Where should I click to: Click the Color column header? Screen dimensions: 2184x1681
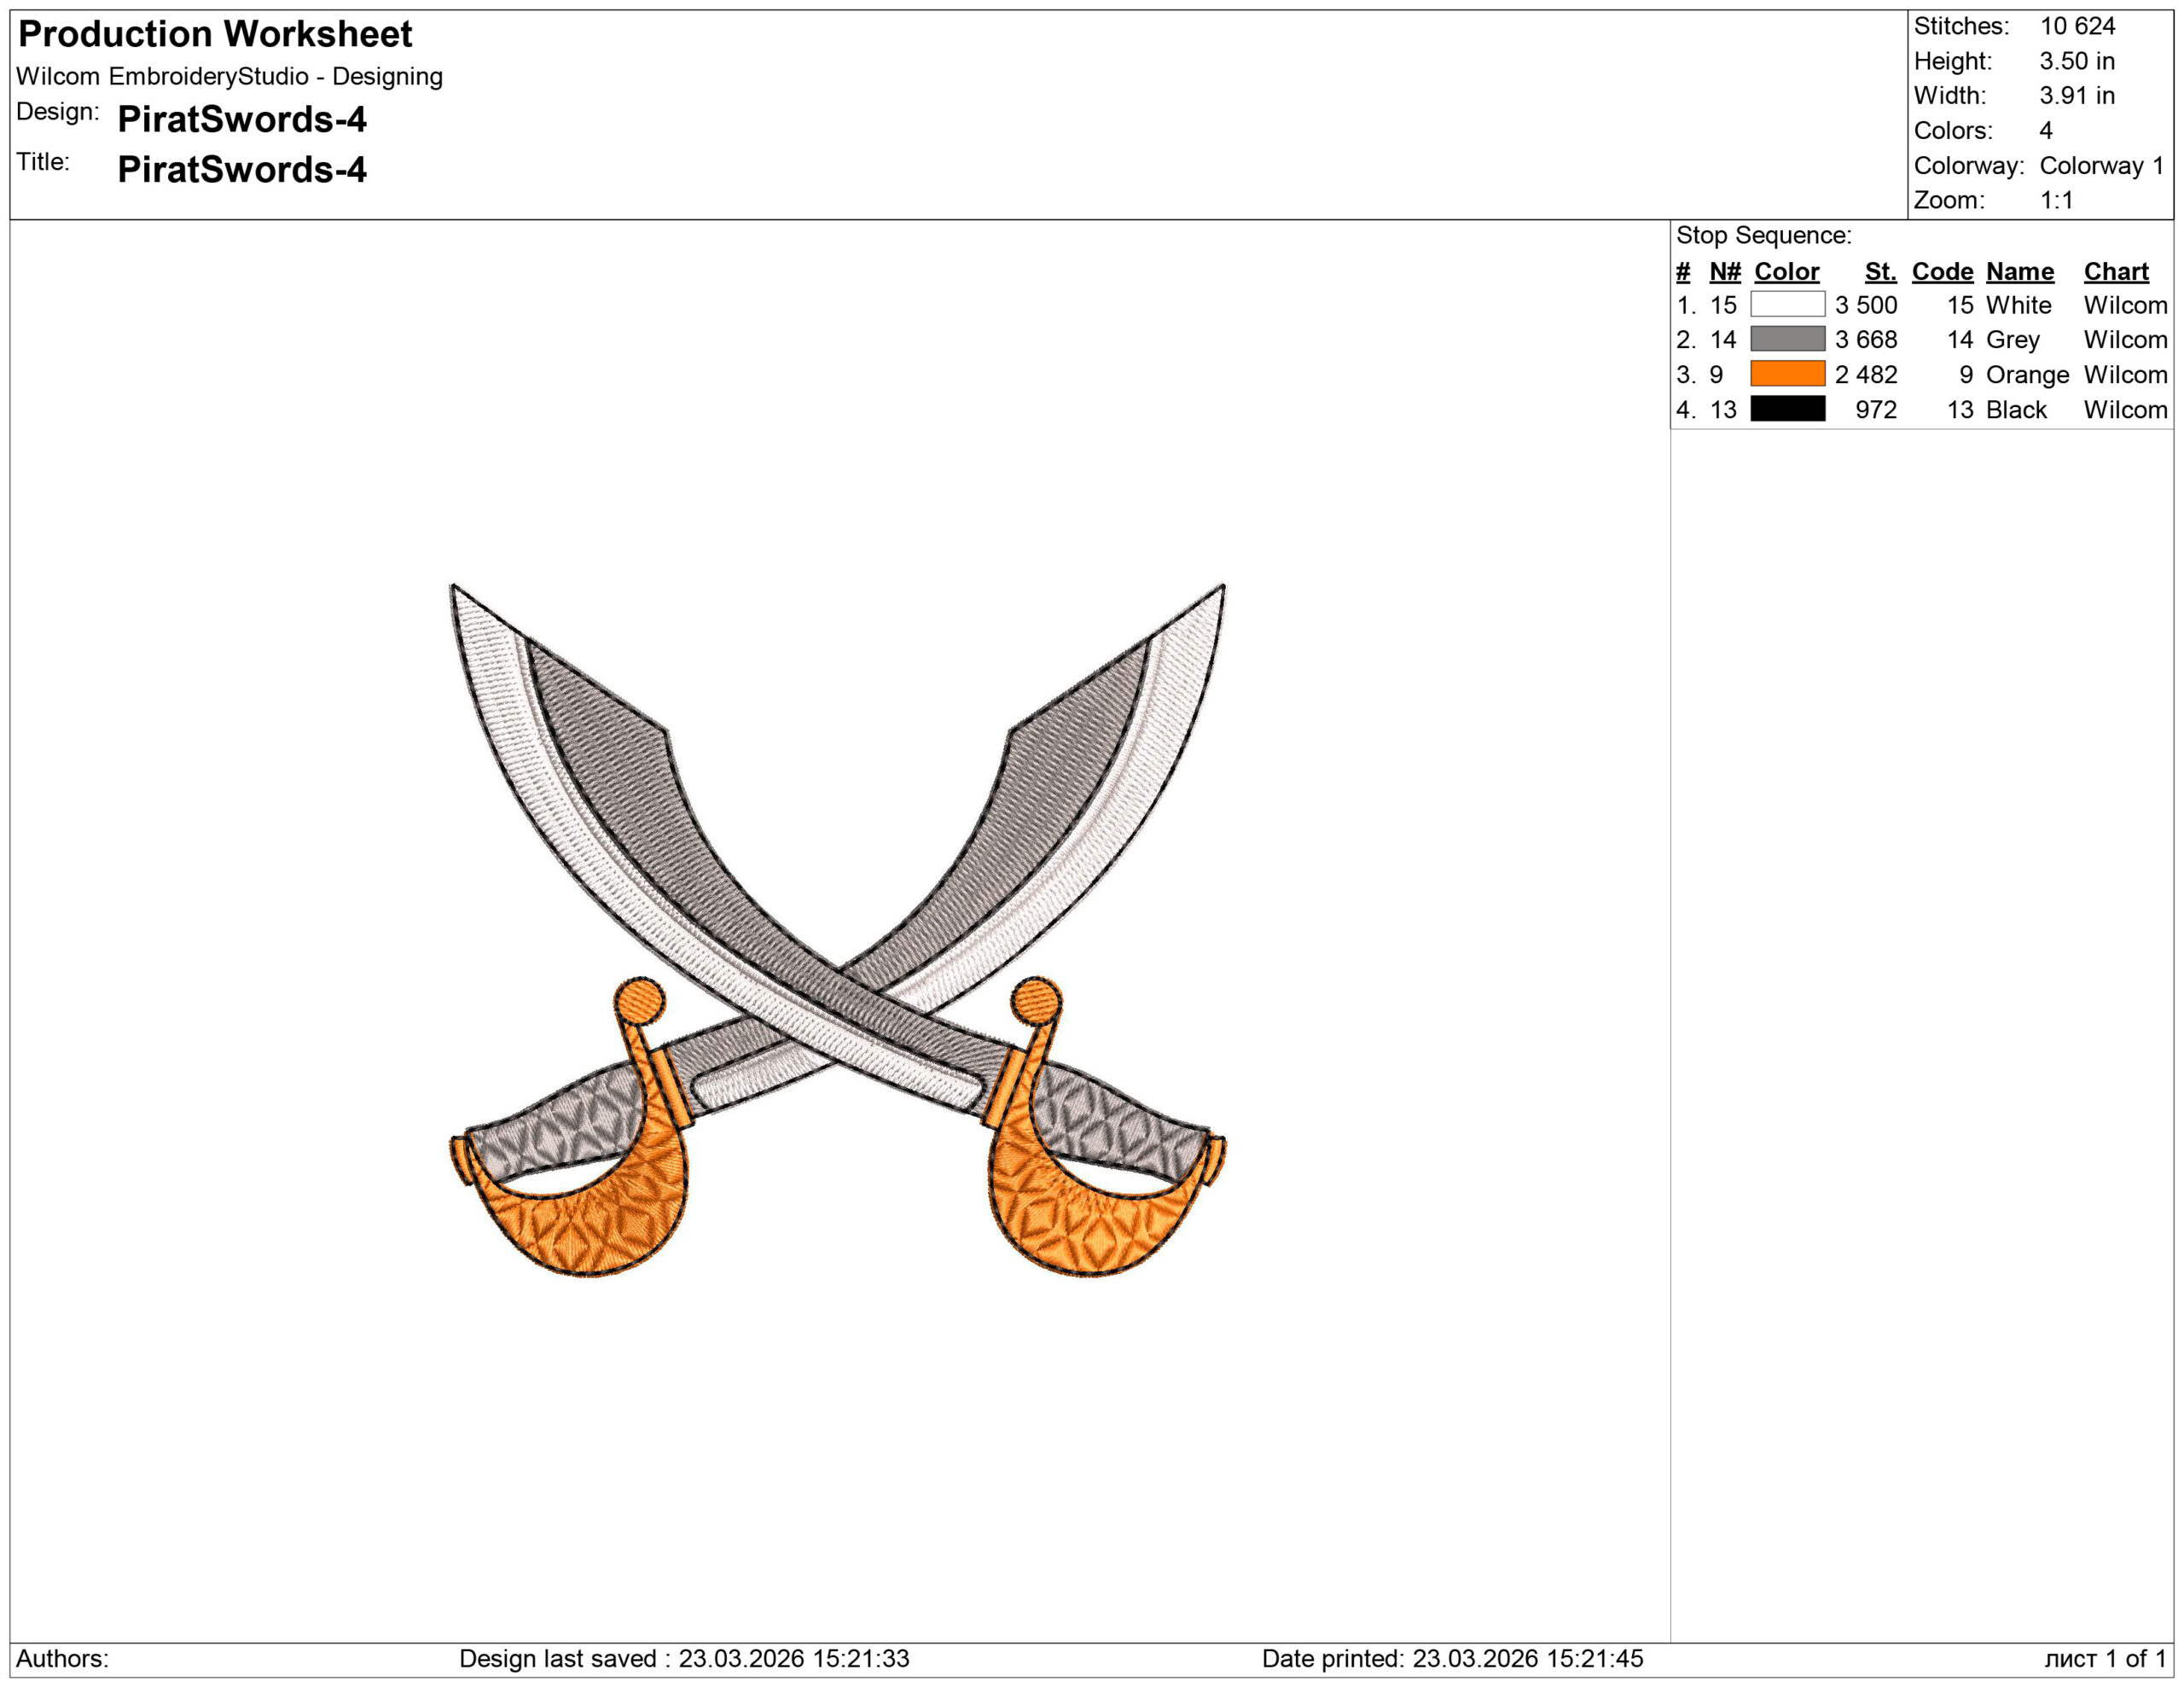pyautogui.click(x=1786, y=271)
